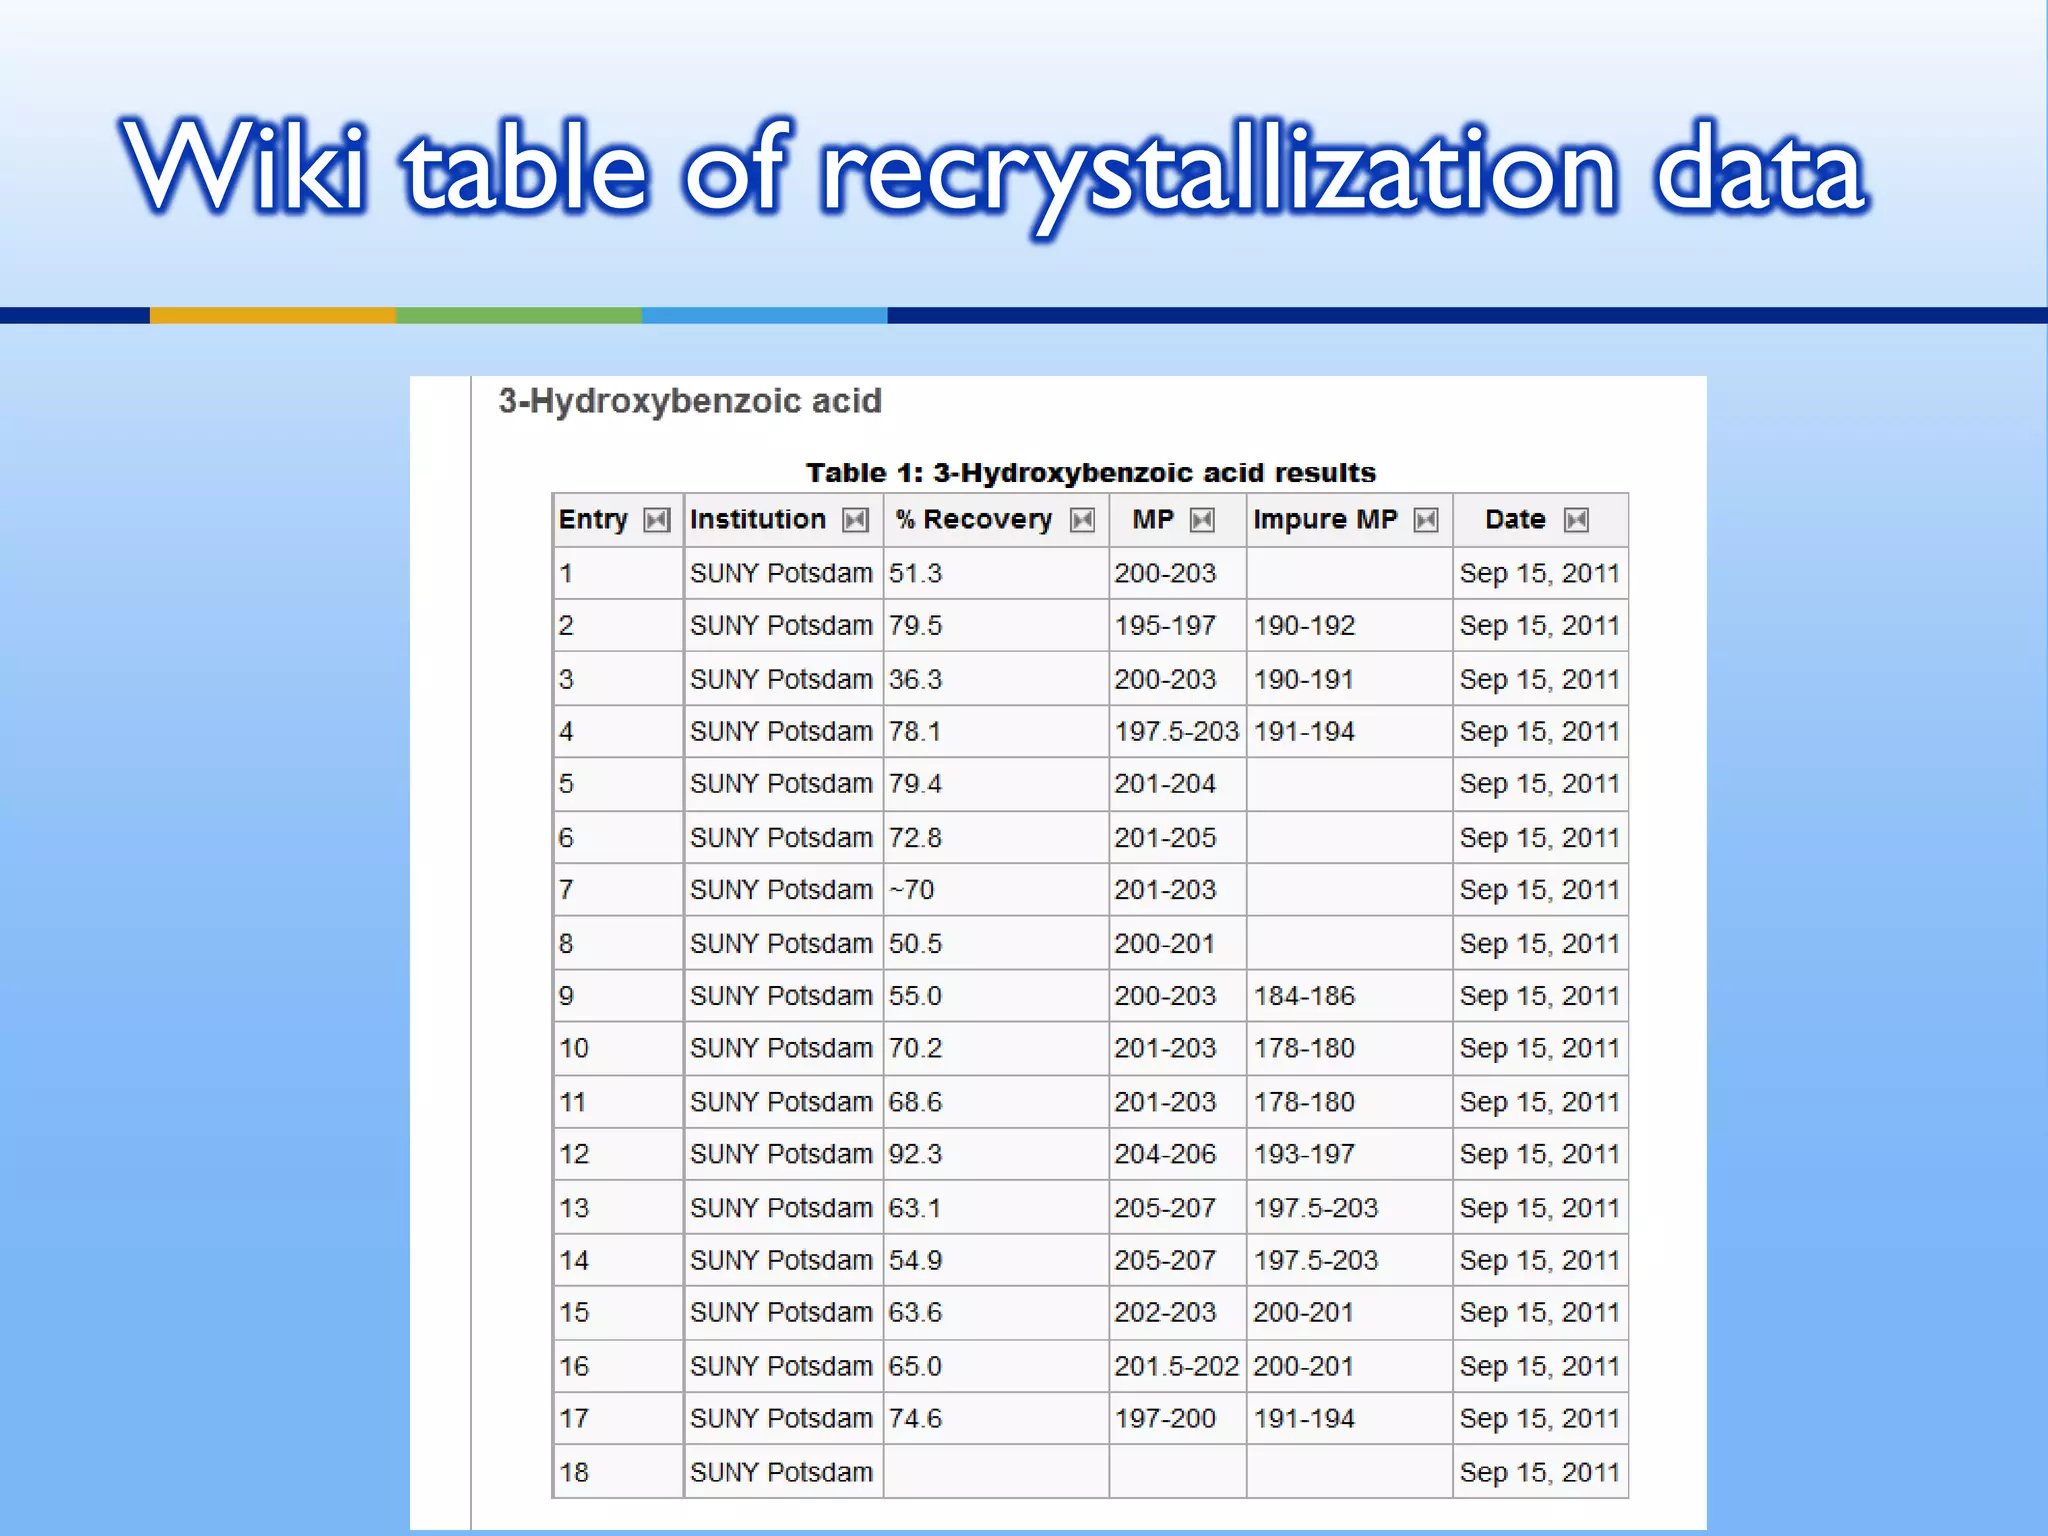Click recovery value 68.6 in entry 11
This screenshot has height=1536, width=2048.
[x=915, y=1102]
